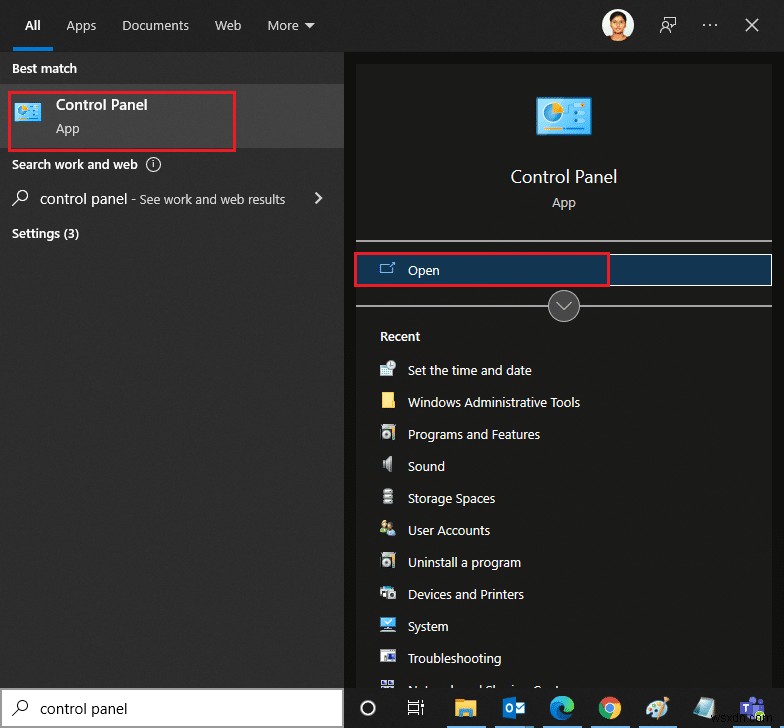
Task: Click the feedback icon in the header
Action: click(x=668, y=25)
